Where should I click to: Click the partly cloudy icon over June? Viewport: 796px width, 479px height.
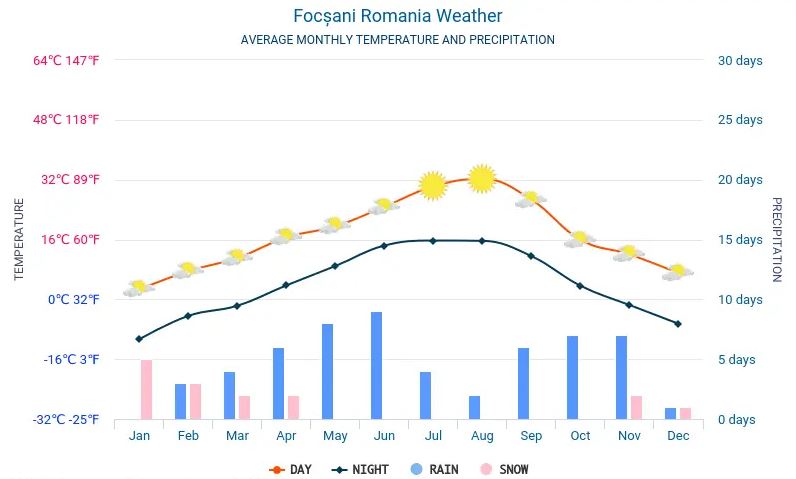[384, 207]
